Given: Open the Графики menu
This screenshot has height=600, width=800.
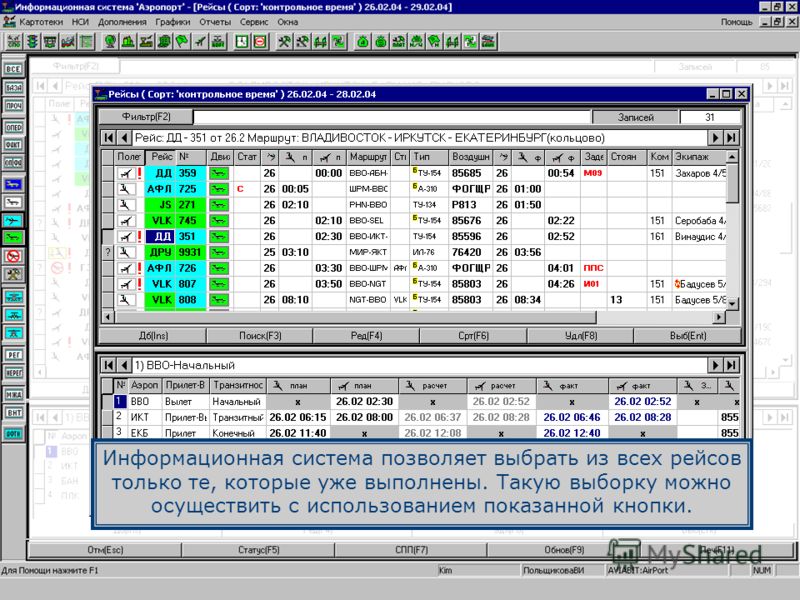Looking at the screenshot, I should tap(172, 22).
